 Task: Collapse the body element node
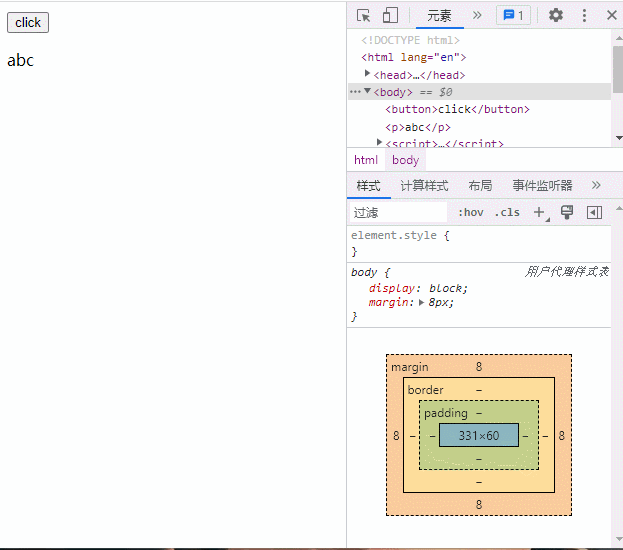click(x=368, y=91)
